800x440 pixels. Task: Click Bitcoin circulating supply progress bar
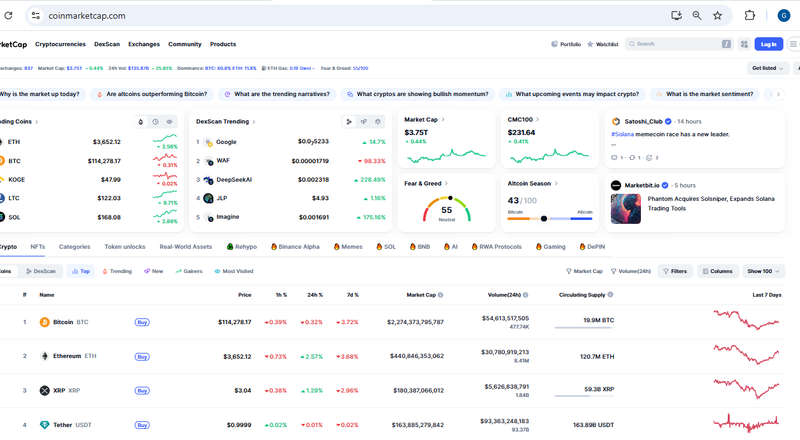coord(583,328)
